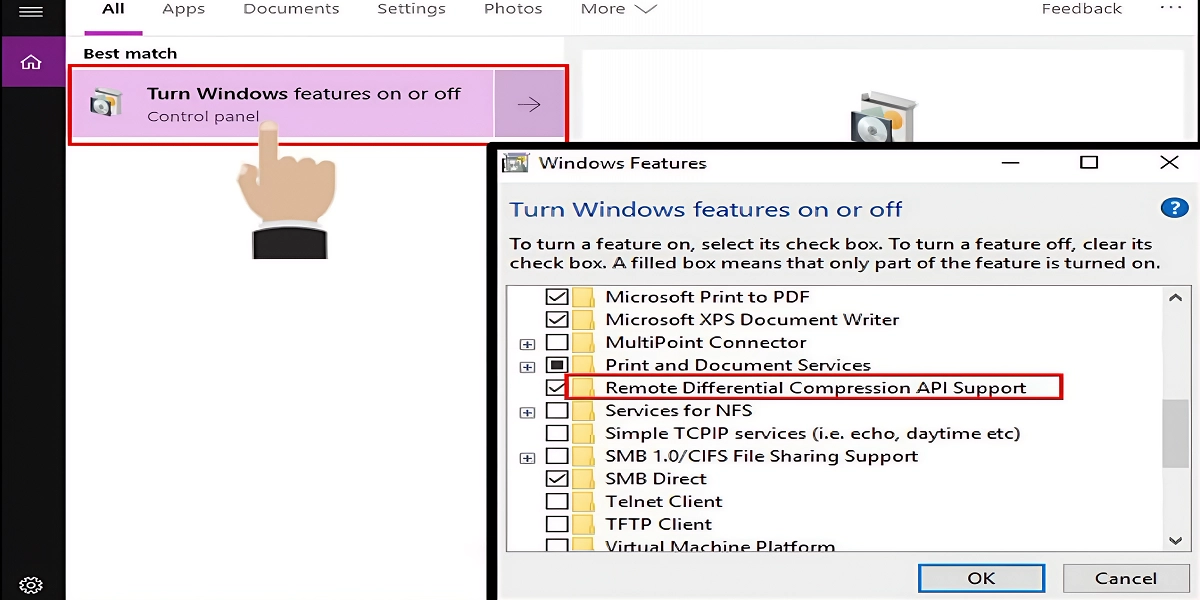The image size is (1200, 600).
Task: Uncheck Remote Differential Compression API Support
Action: 555,388
